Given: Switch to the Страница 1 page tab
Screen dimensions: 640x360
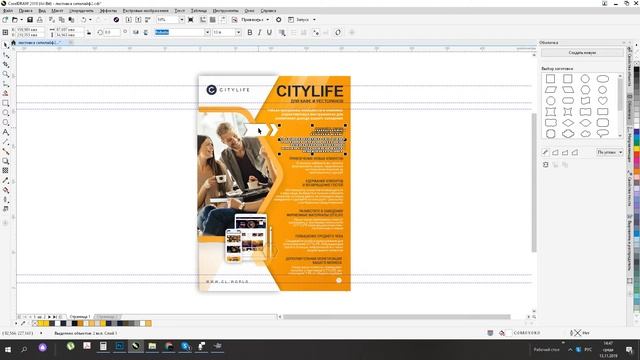Looking at the screenshot, I should click(80, 317).
